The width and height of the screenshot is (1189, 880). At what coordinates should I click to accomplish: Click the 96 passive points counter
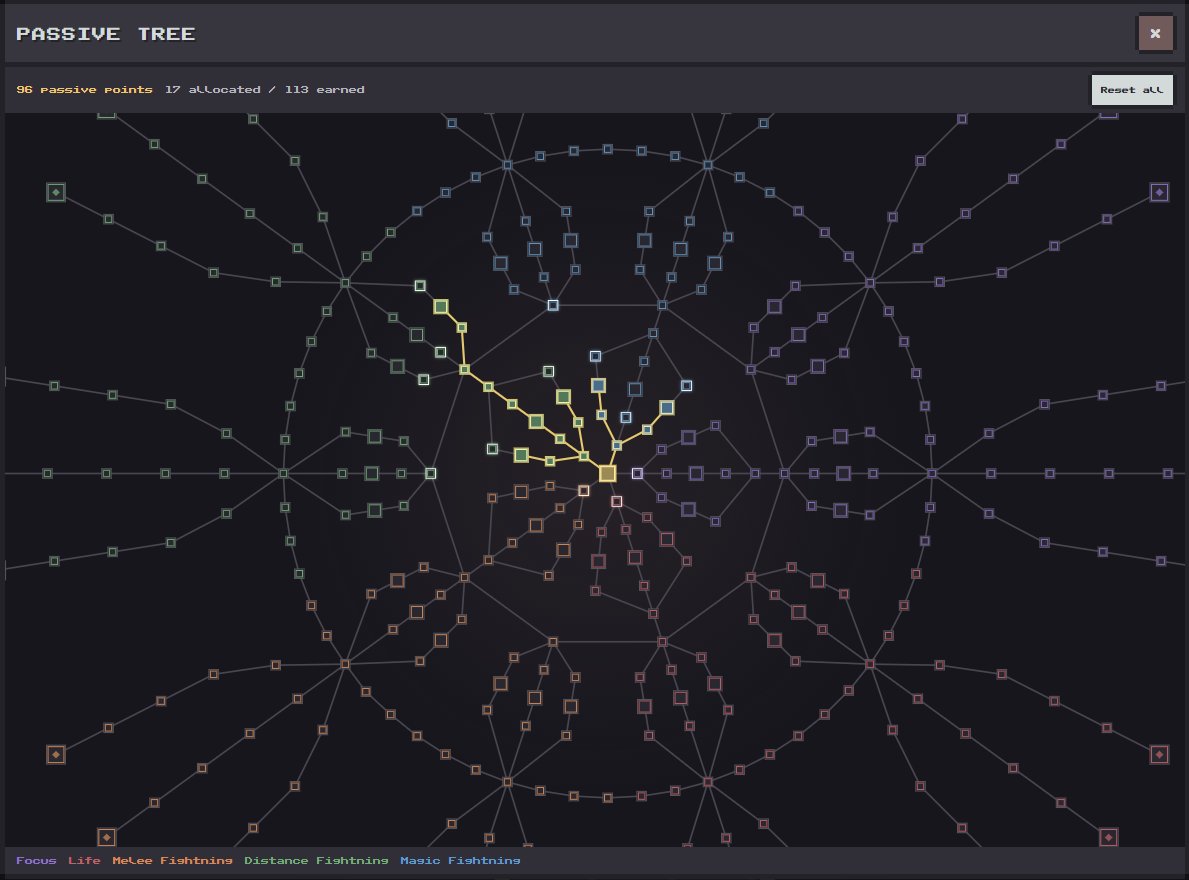tap(84, 89)
